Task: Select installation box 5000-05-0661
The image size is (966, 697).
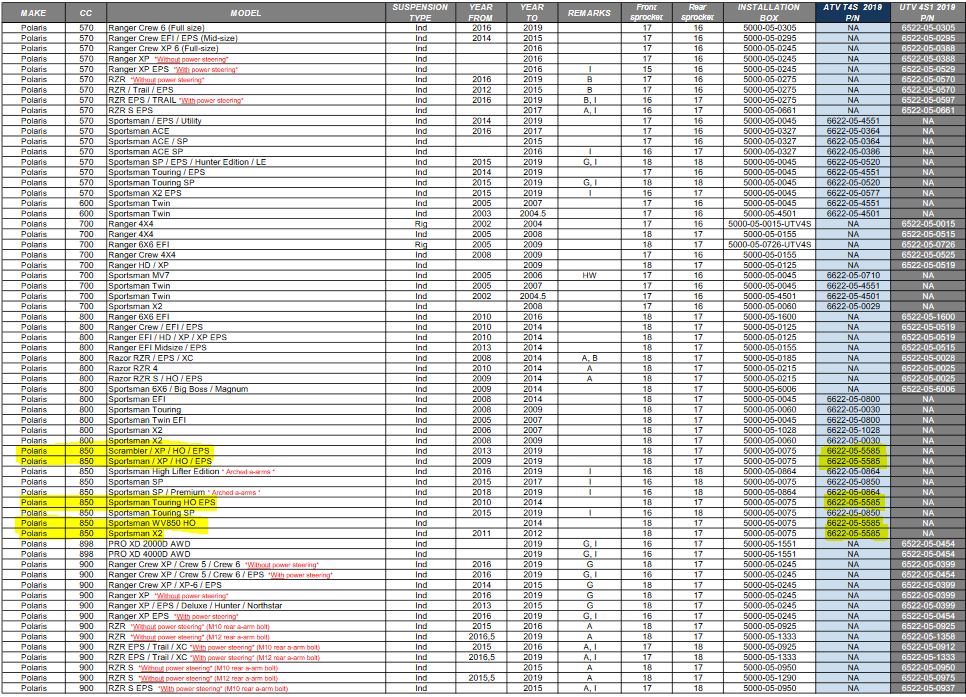Action: 769,110
